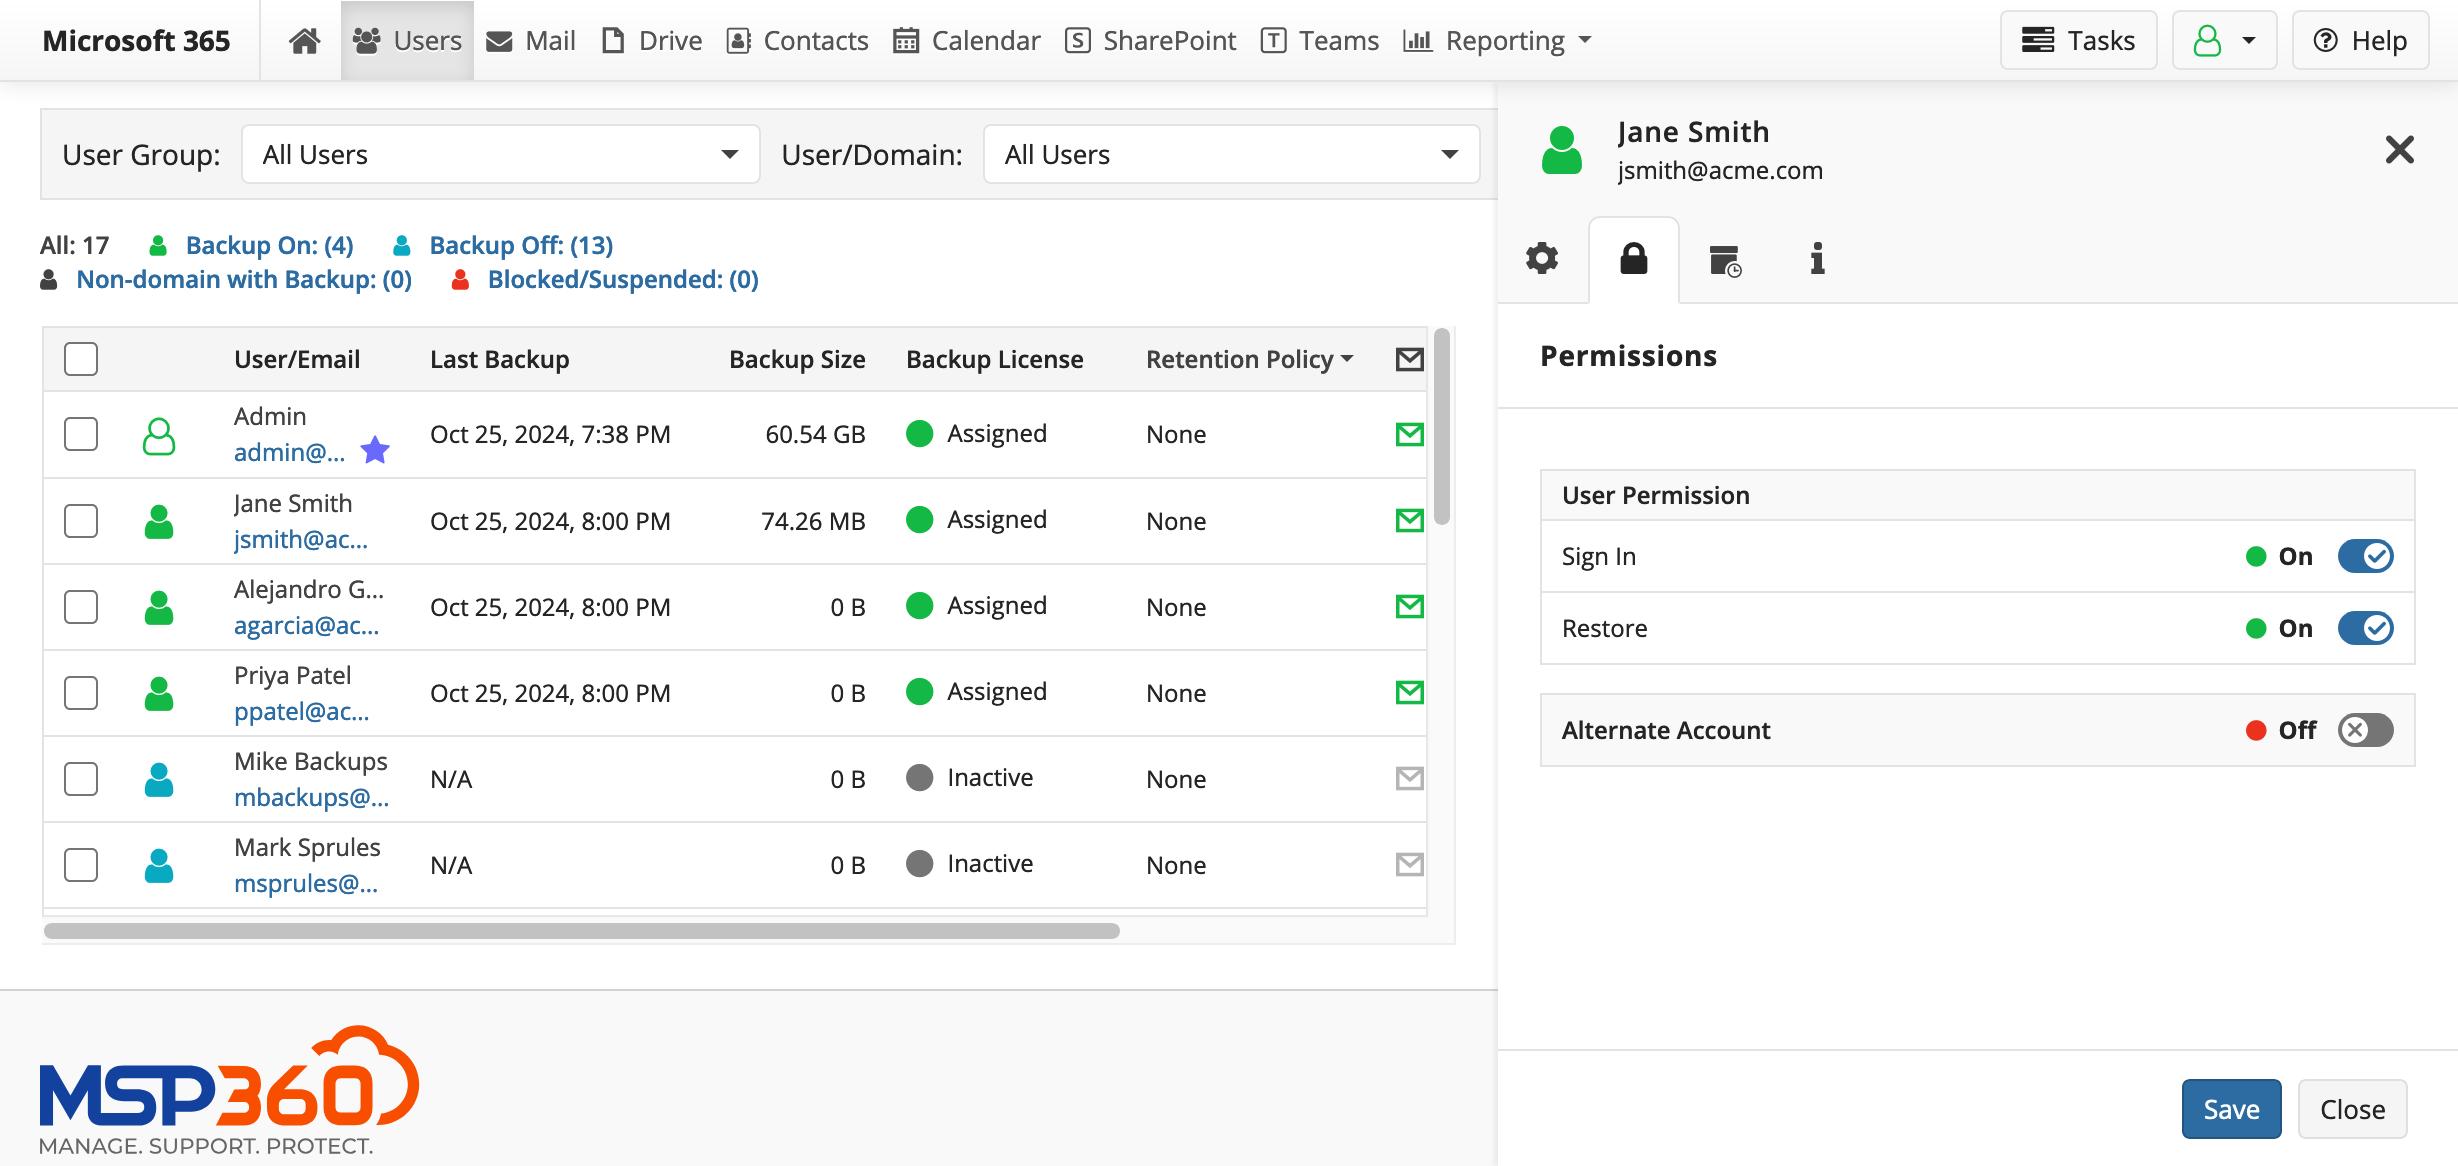Viewport: 2458px width, 1166px height.
Task: Click Close to dismiss Jane Smith panel
Action: pyautogui.click(x=2351, y=1108)
